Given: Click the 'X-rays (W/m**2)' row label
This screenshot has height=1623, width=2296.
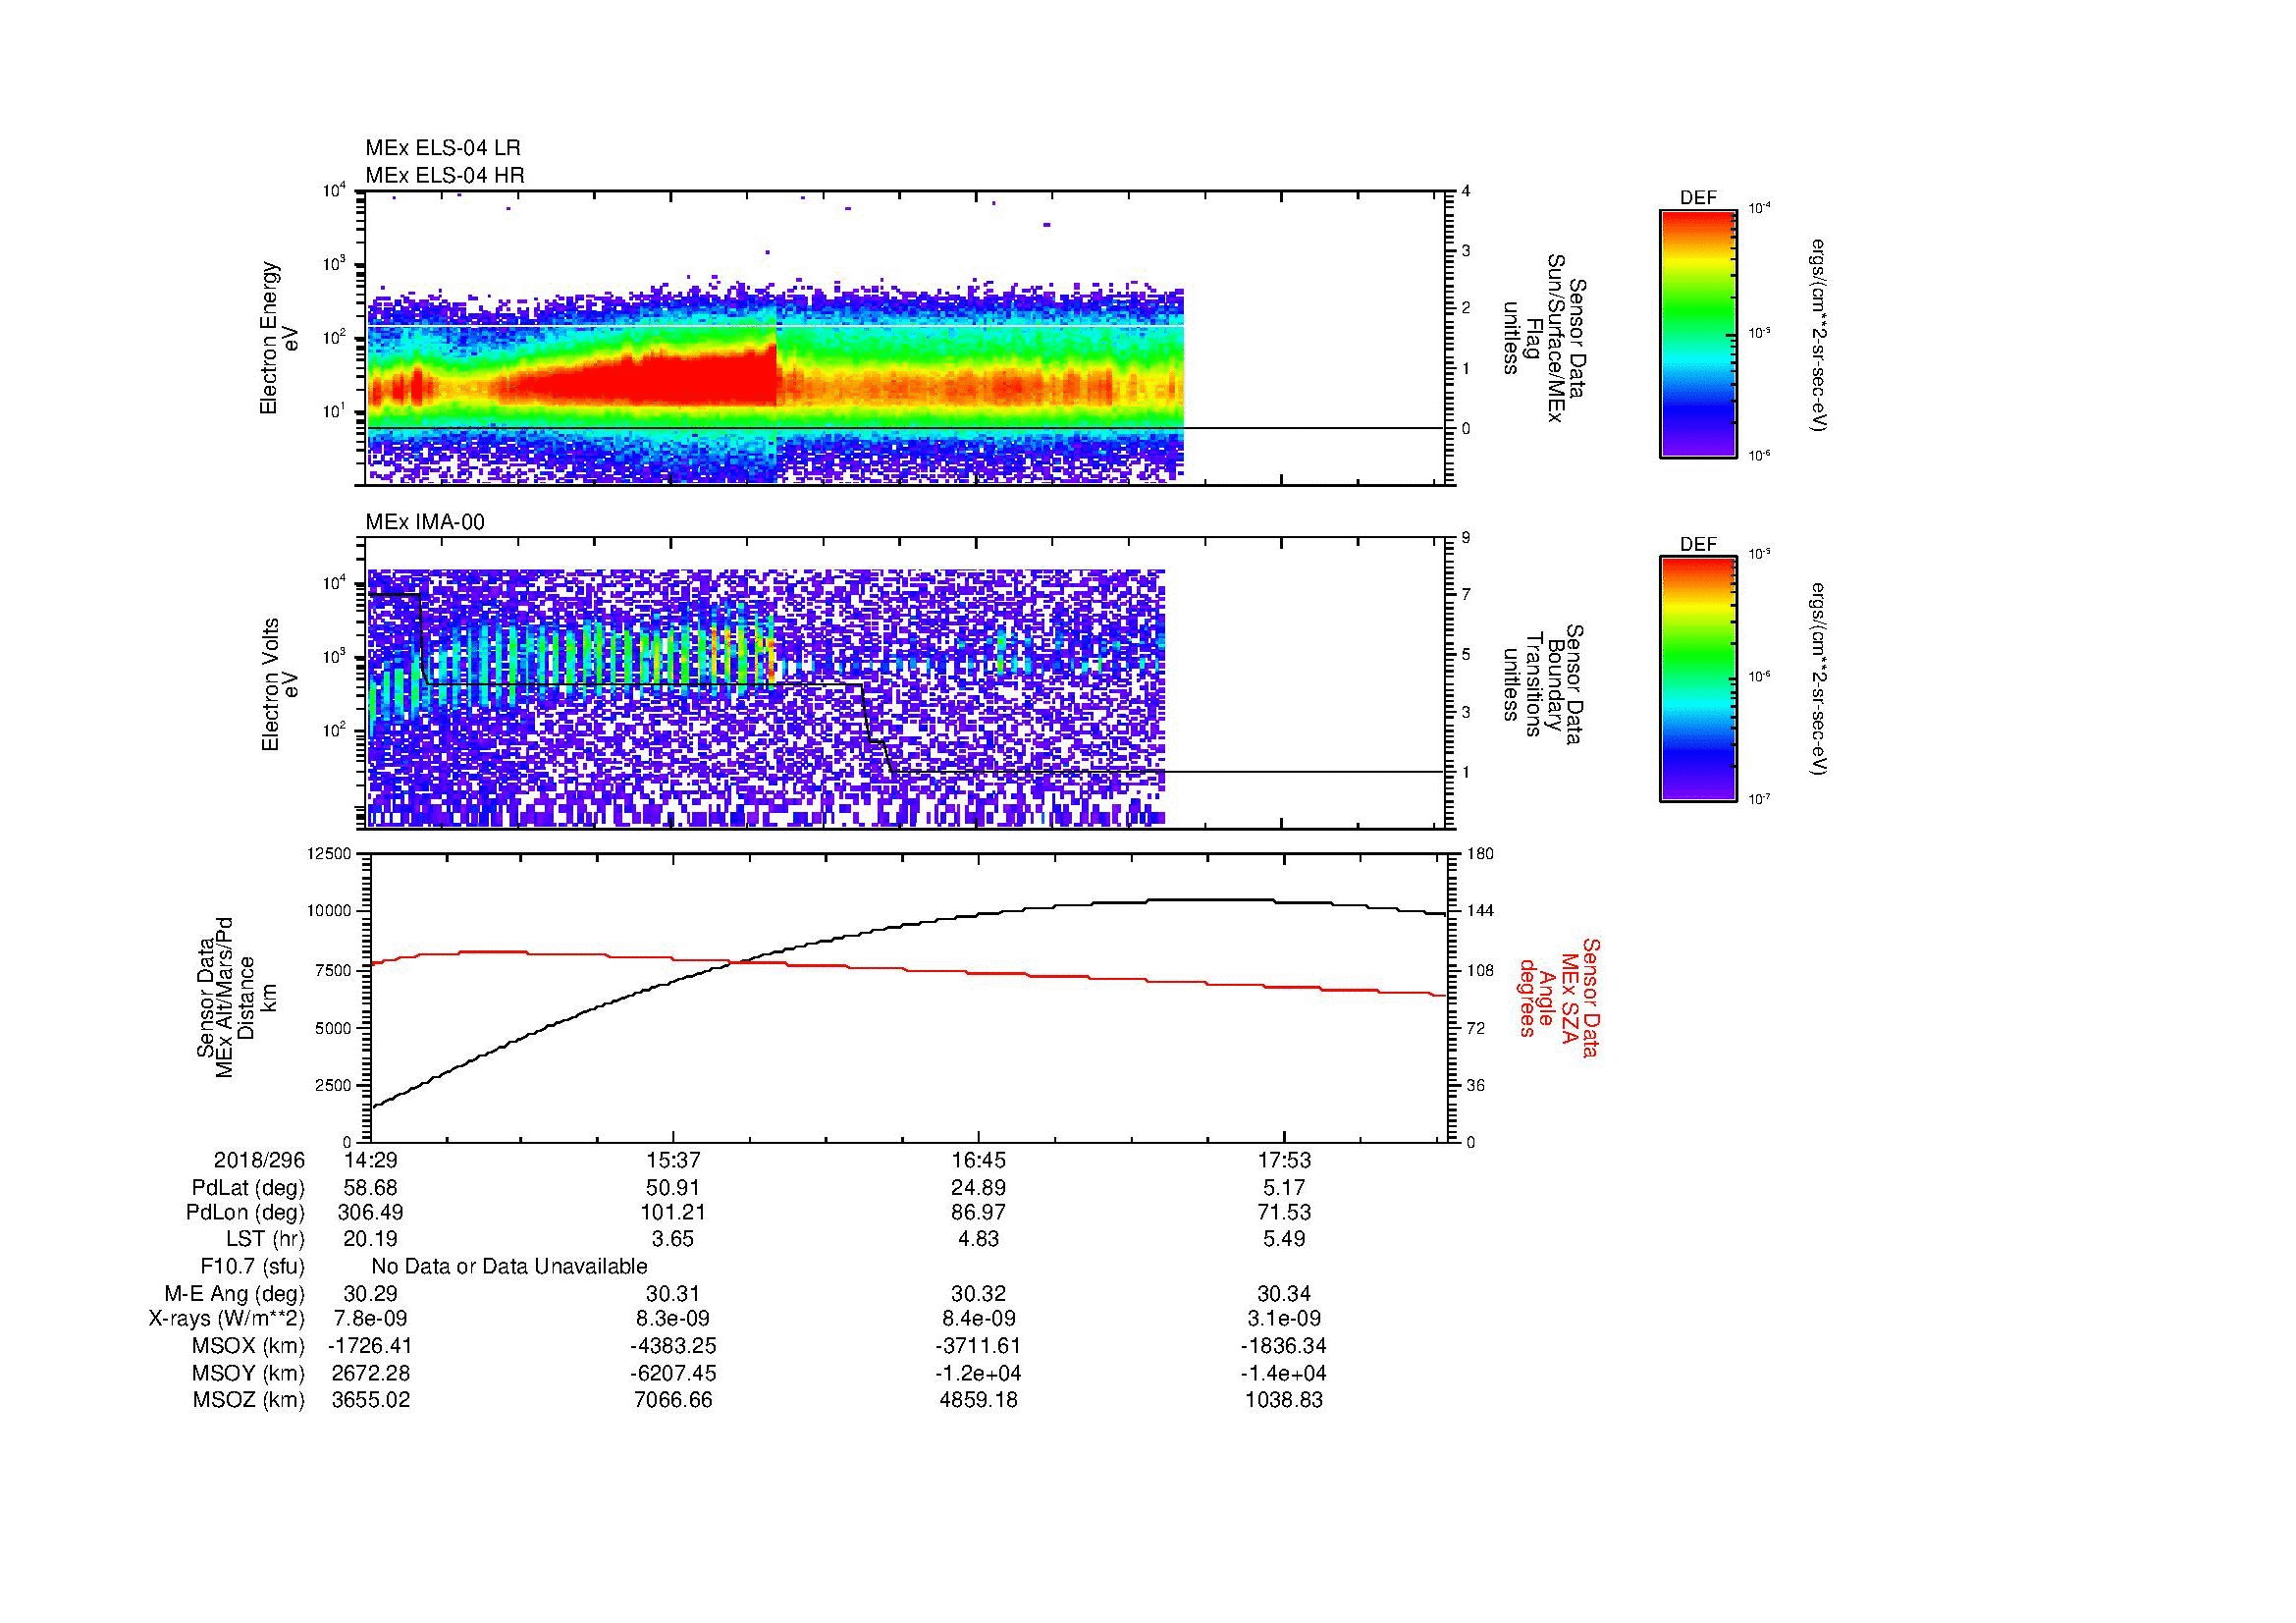Looking at the screenshot, I should pyautogui.click(x=227, y=1319).
